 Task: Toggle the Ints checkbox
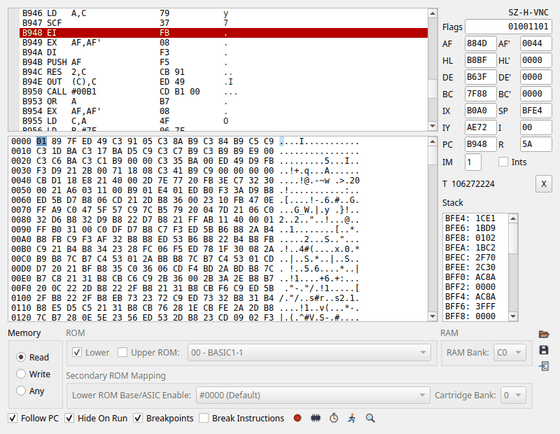pyautogui.click(x=503, y=162)
